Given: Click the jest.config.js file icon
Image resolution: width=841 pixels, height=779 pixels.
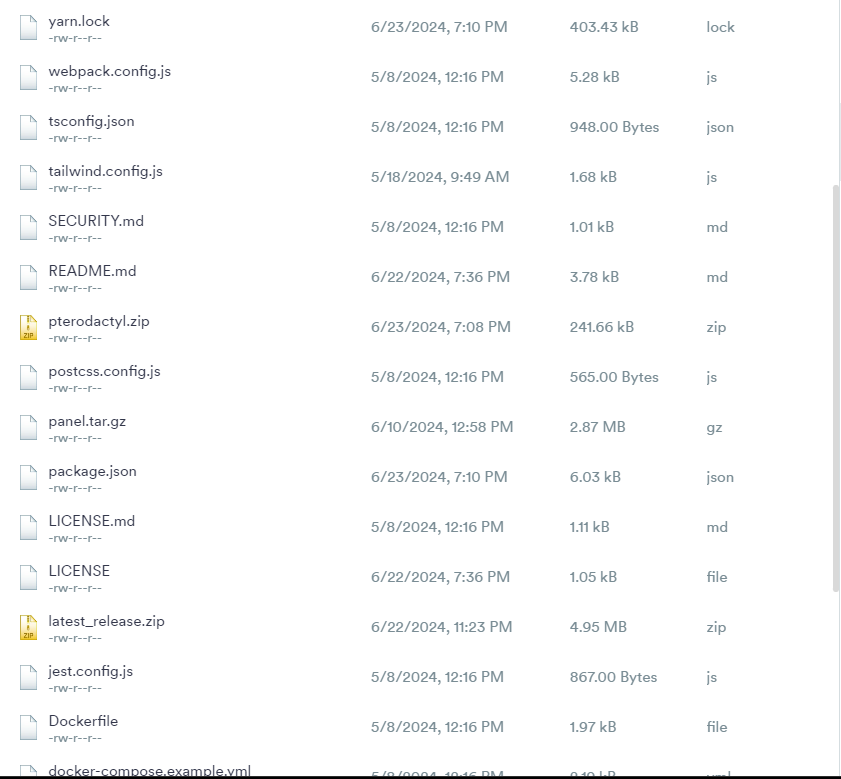Looking at the screenshot, I should click(28, 677).
